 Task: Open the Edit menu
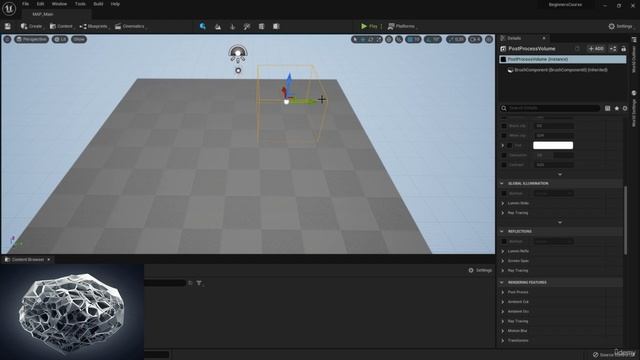[40, 4]
